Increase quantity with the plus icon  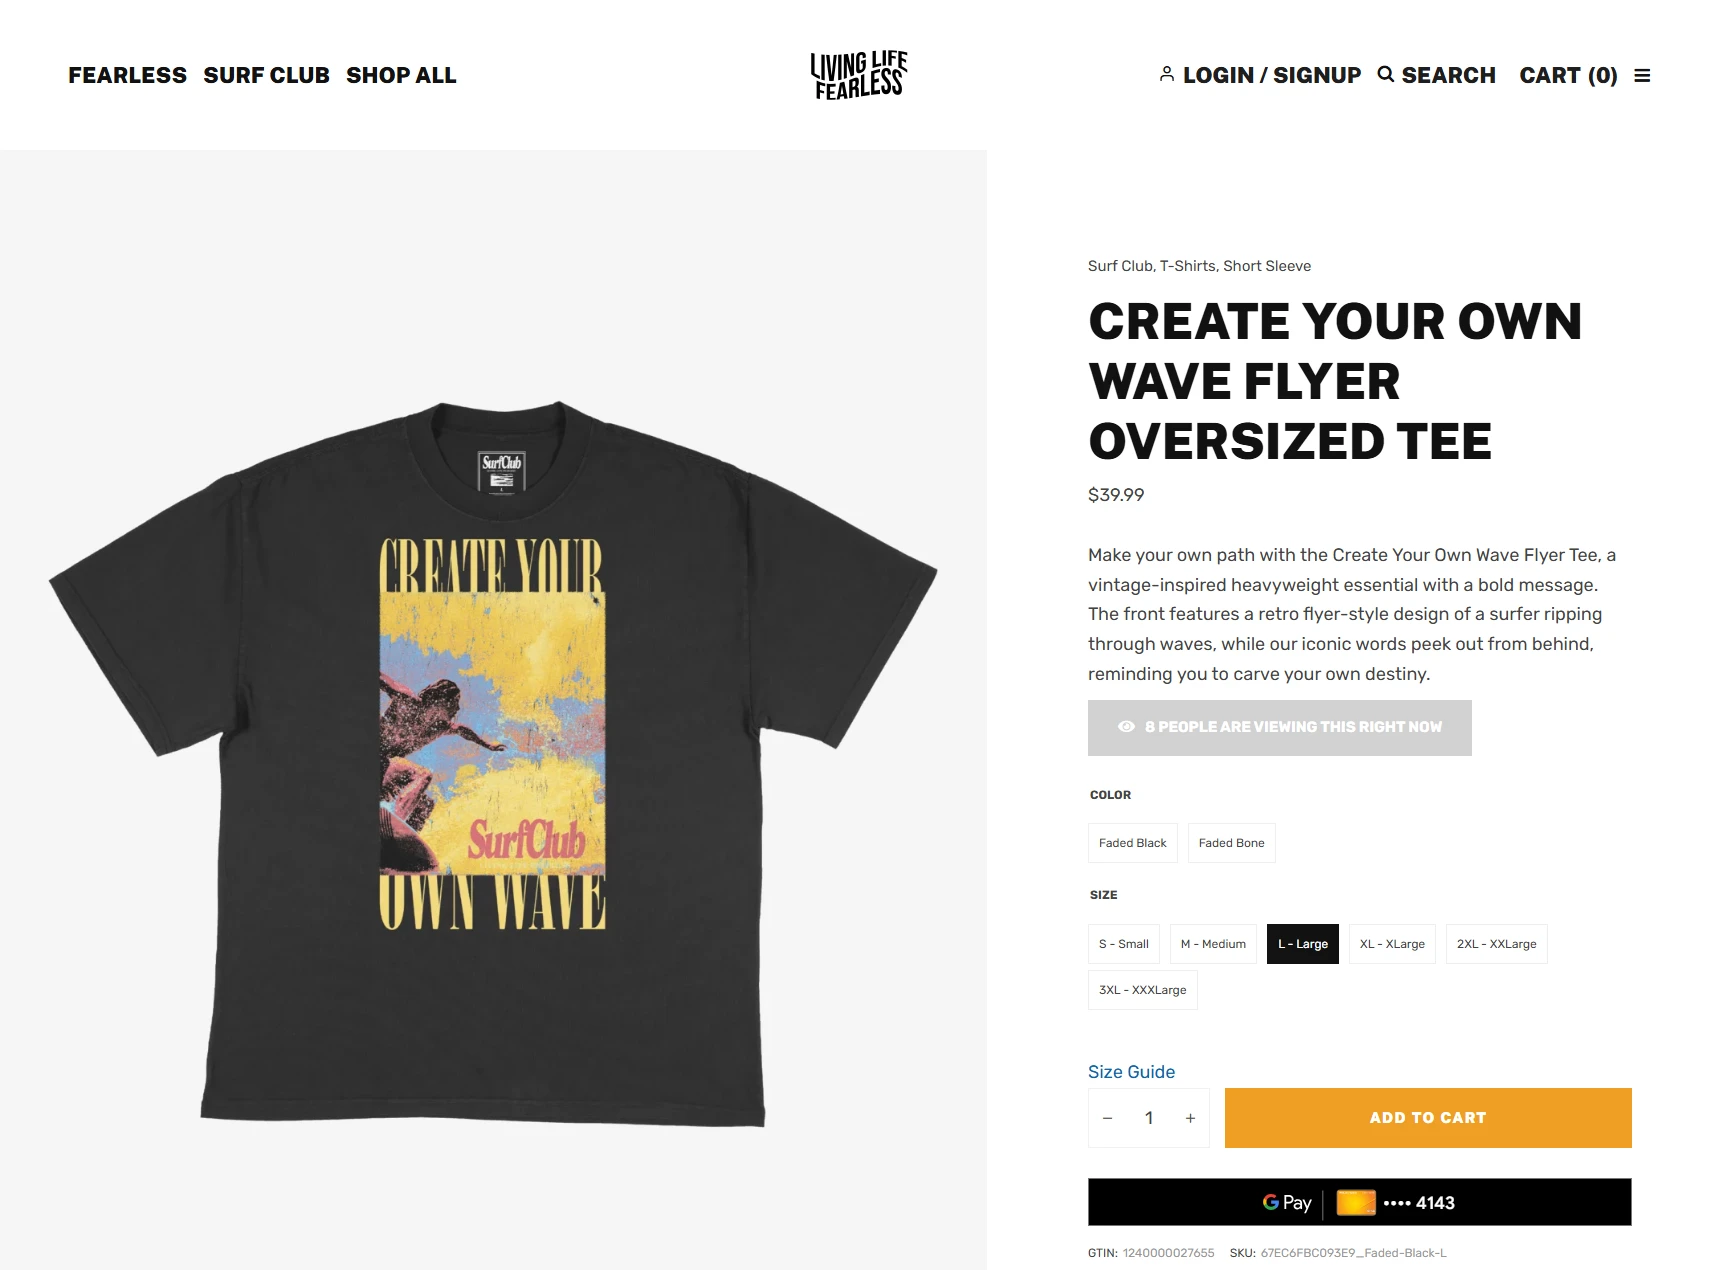point(1190,1118)
